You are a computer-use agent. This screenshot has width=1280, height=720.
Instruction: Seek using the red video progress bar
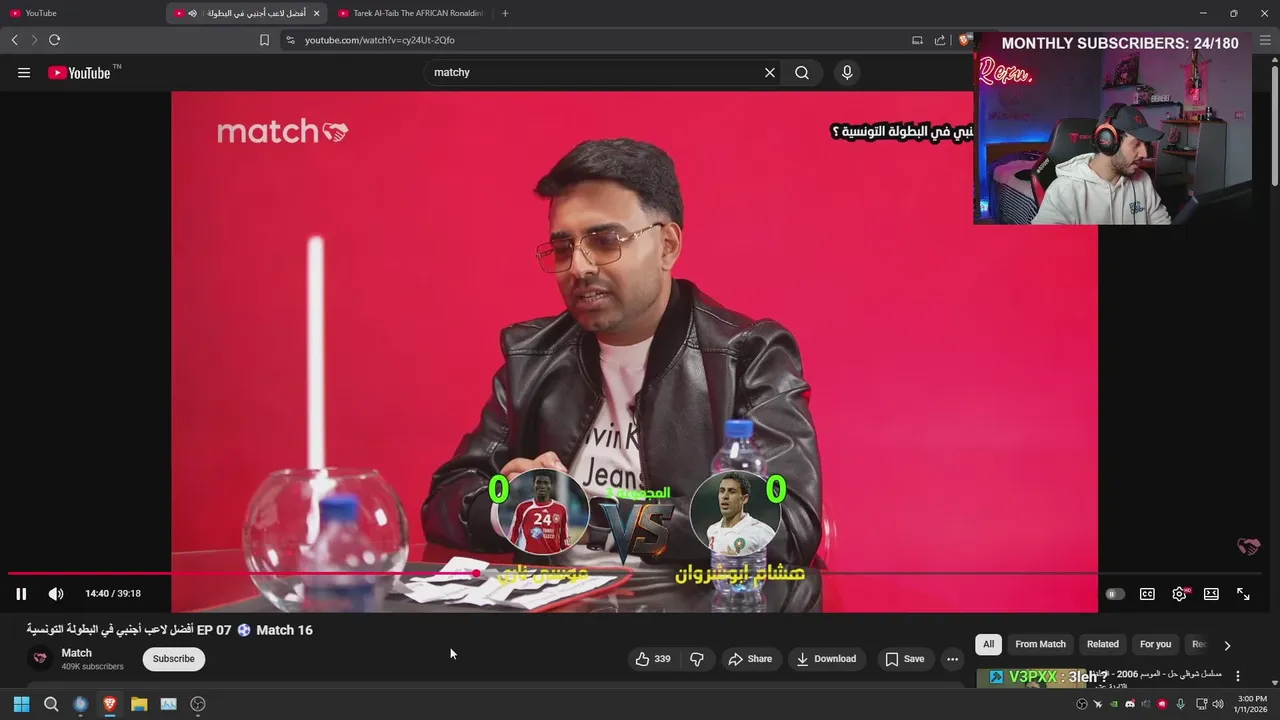click(x=636, y=574)
